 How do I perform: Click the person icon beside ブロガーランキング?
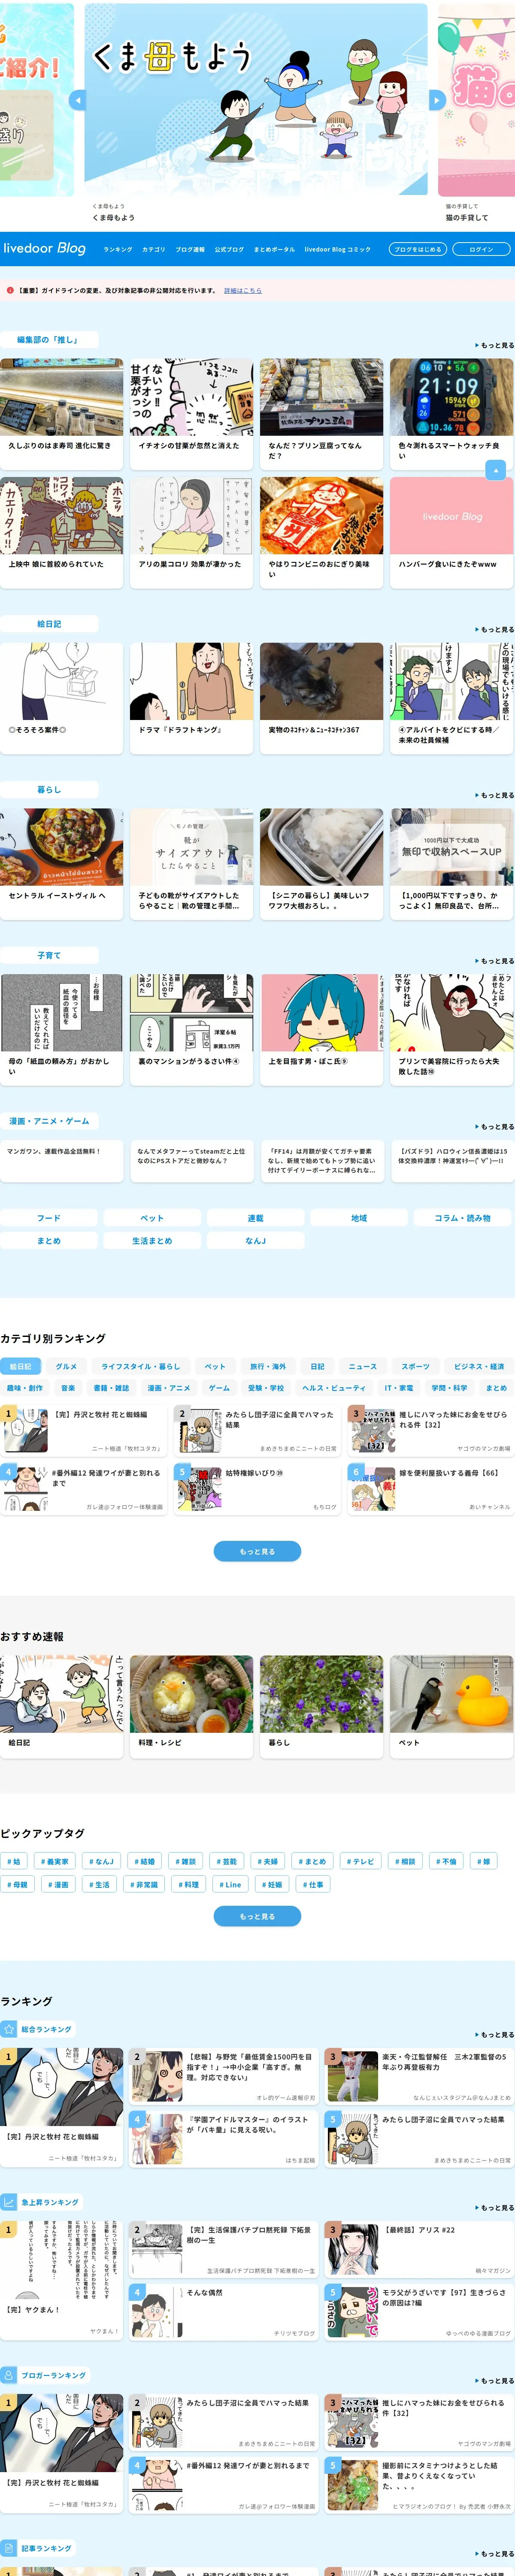[10, 2375]
